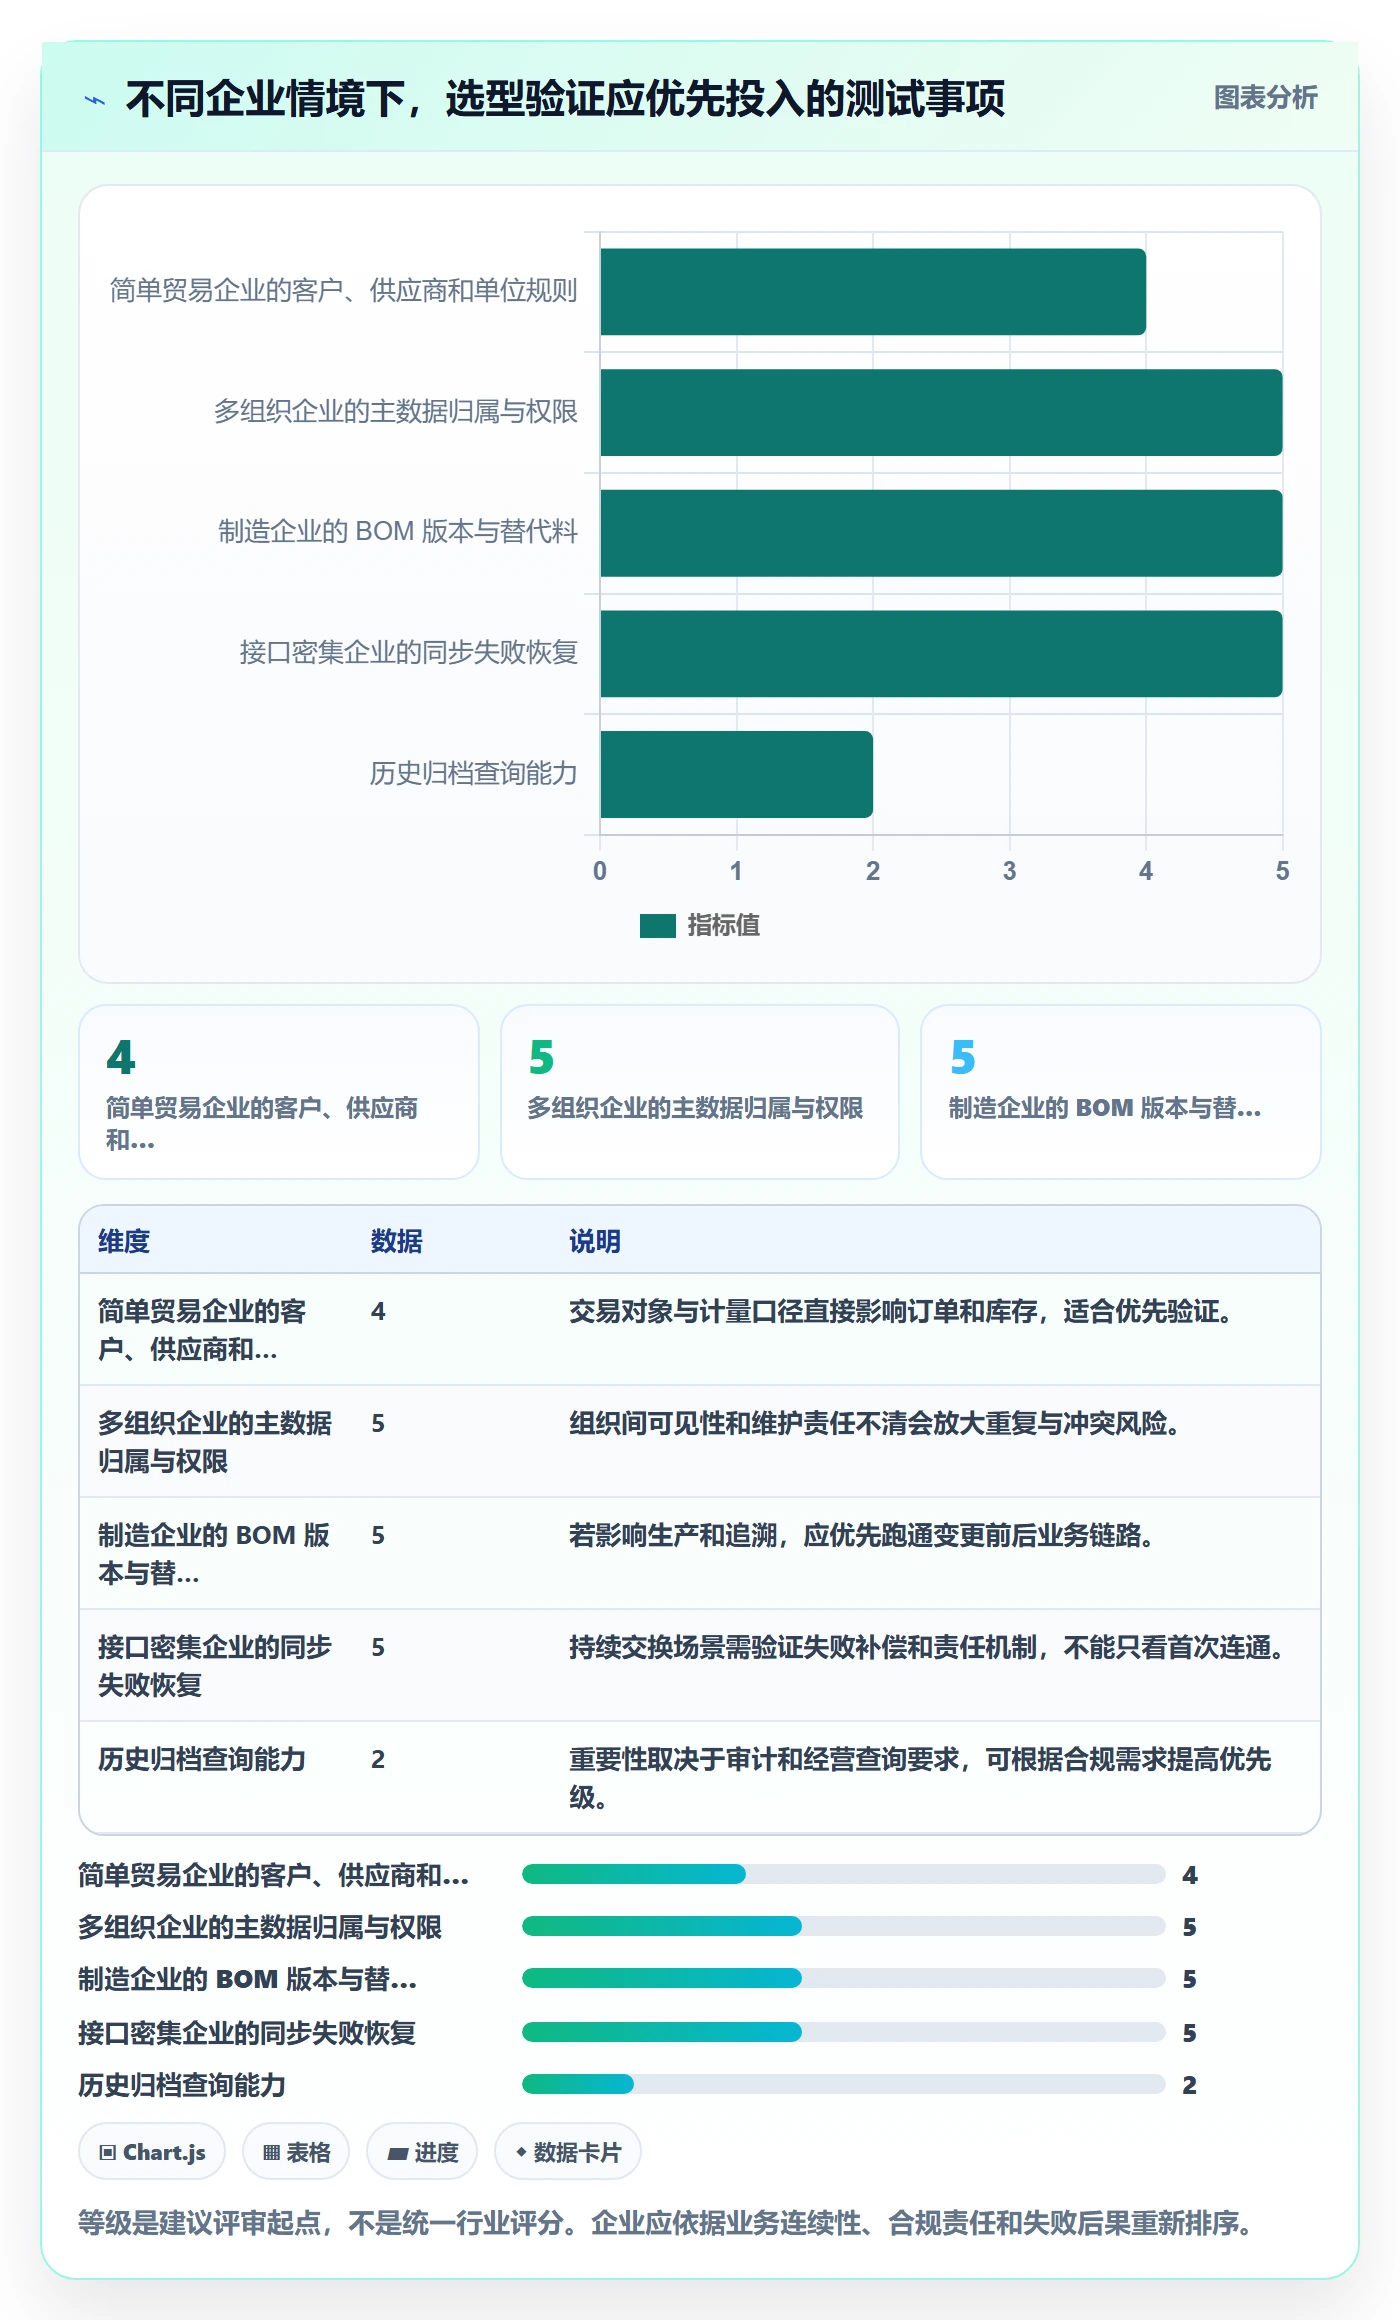This screenshot has width=1400, height=2320.
Task: Toggle the 指标值 legend color box
Action: point(658,926)
